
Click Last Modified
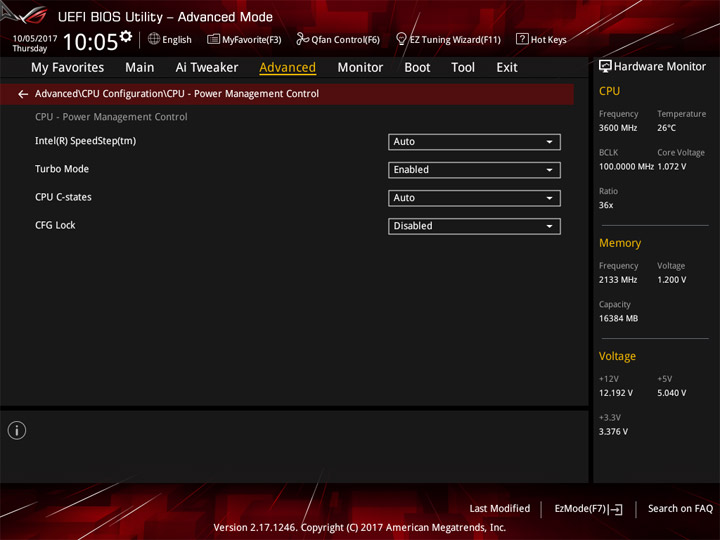[x=500, y=509]
